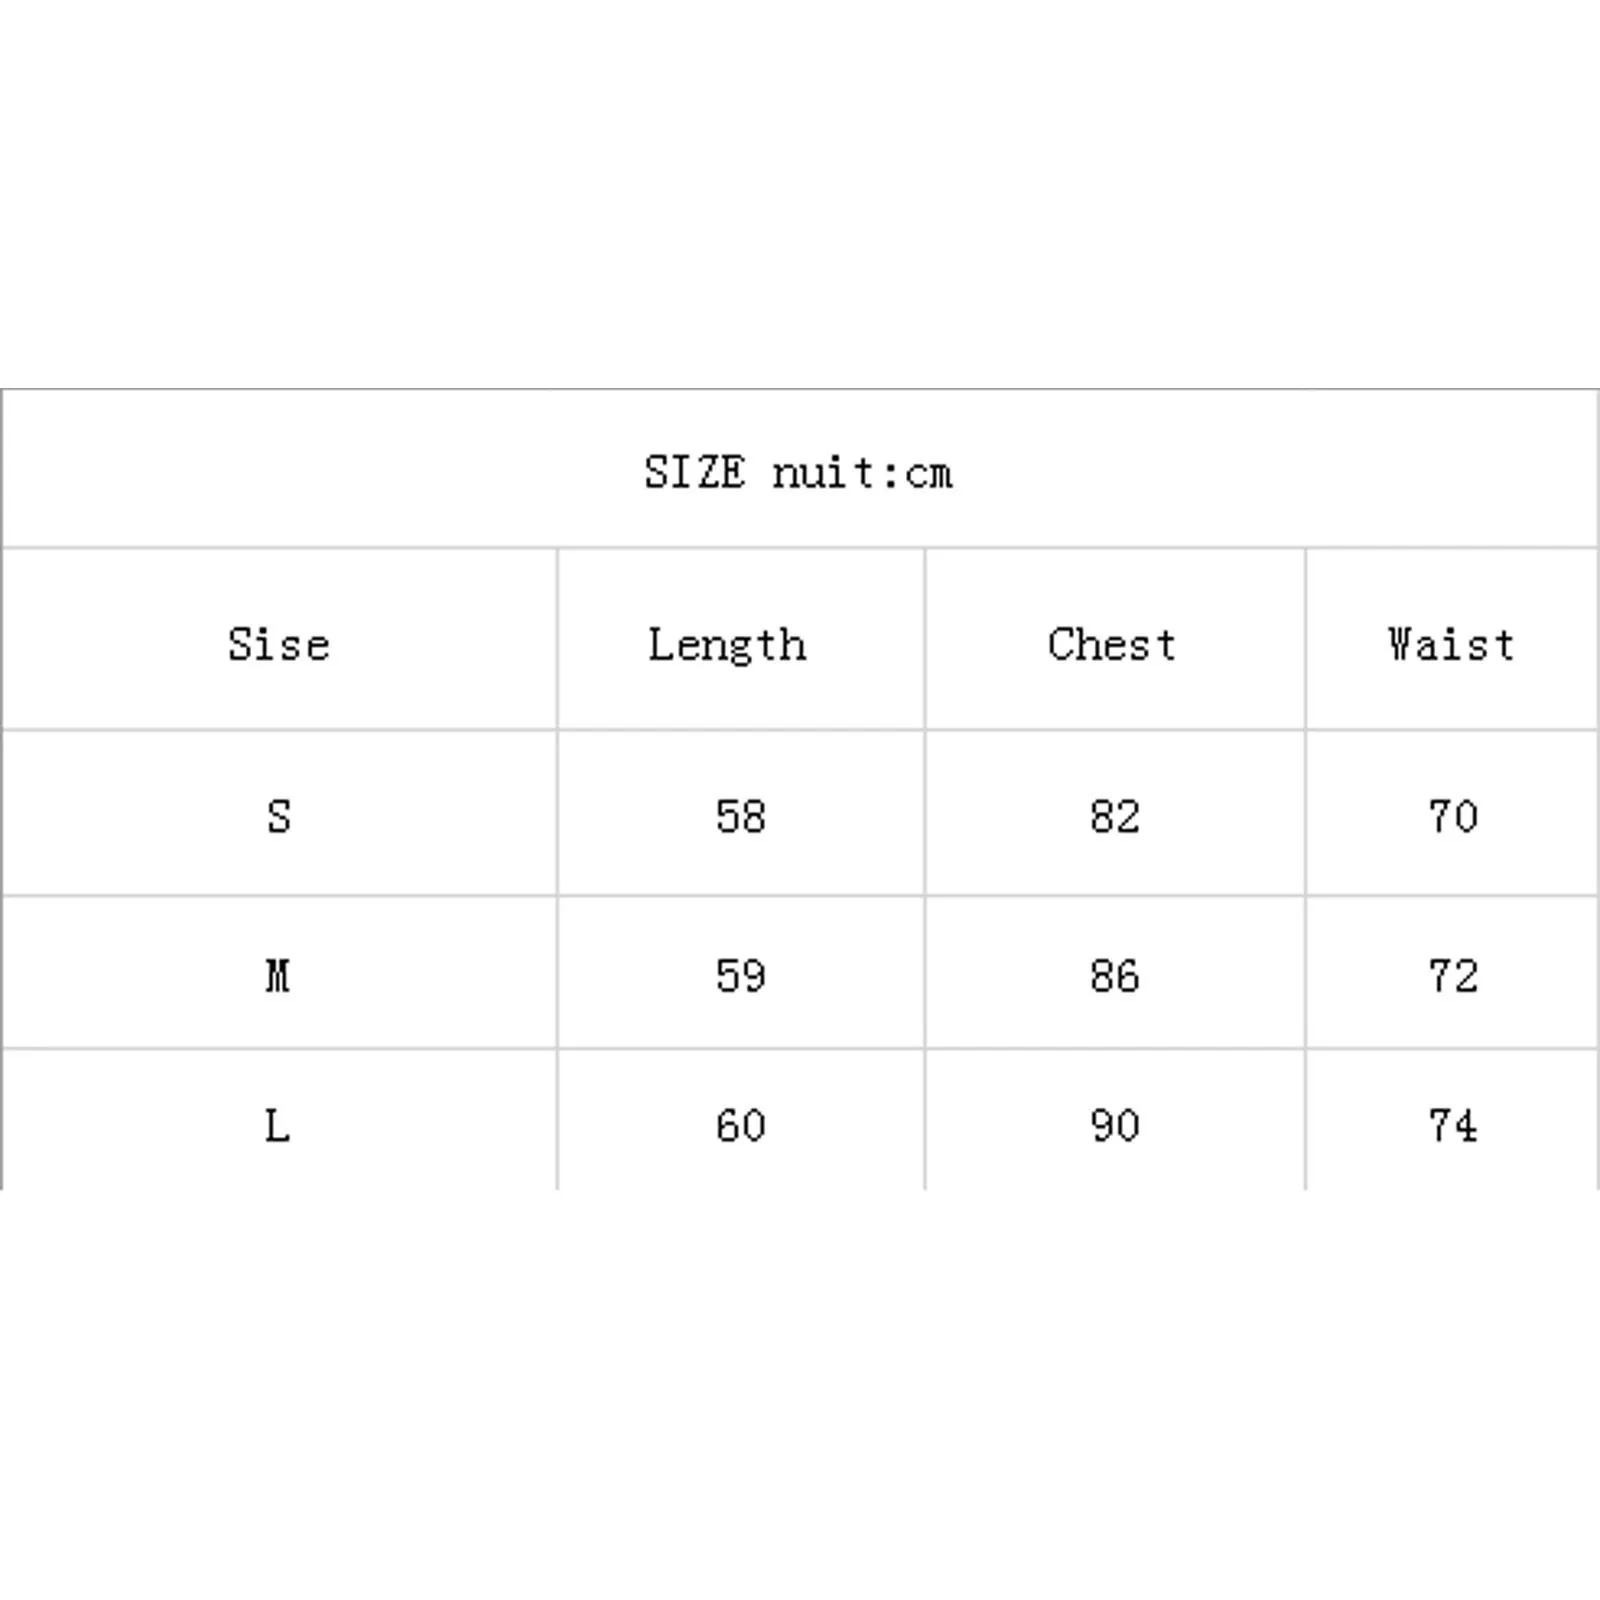
Task: Select the 'Sise' column header cell
Action: (279, 644)
